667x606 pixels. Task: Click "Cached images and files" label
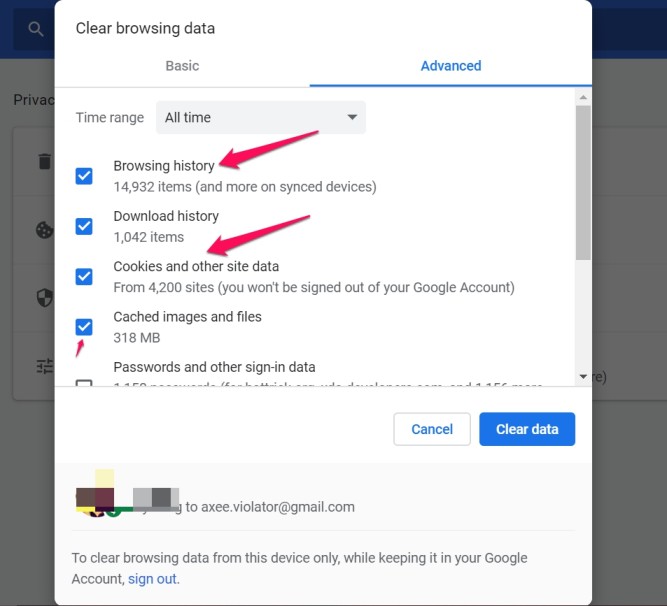pyautogui.click(x=187, y=317)
